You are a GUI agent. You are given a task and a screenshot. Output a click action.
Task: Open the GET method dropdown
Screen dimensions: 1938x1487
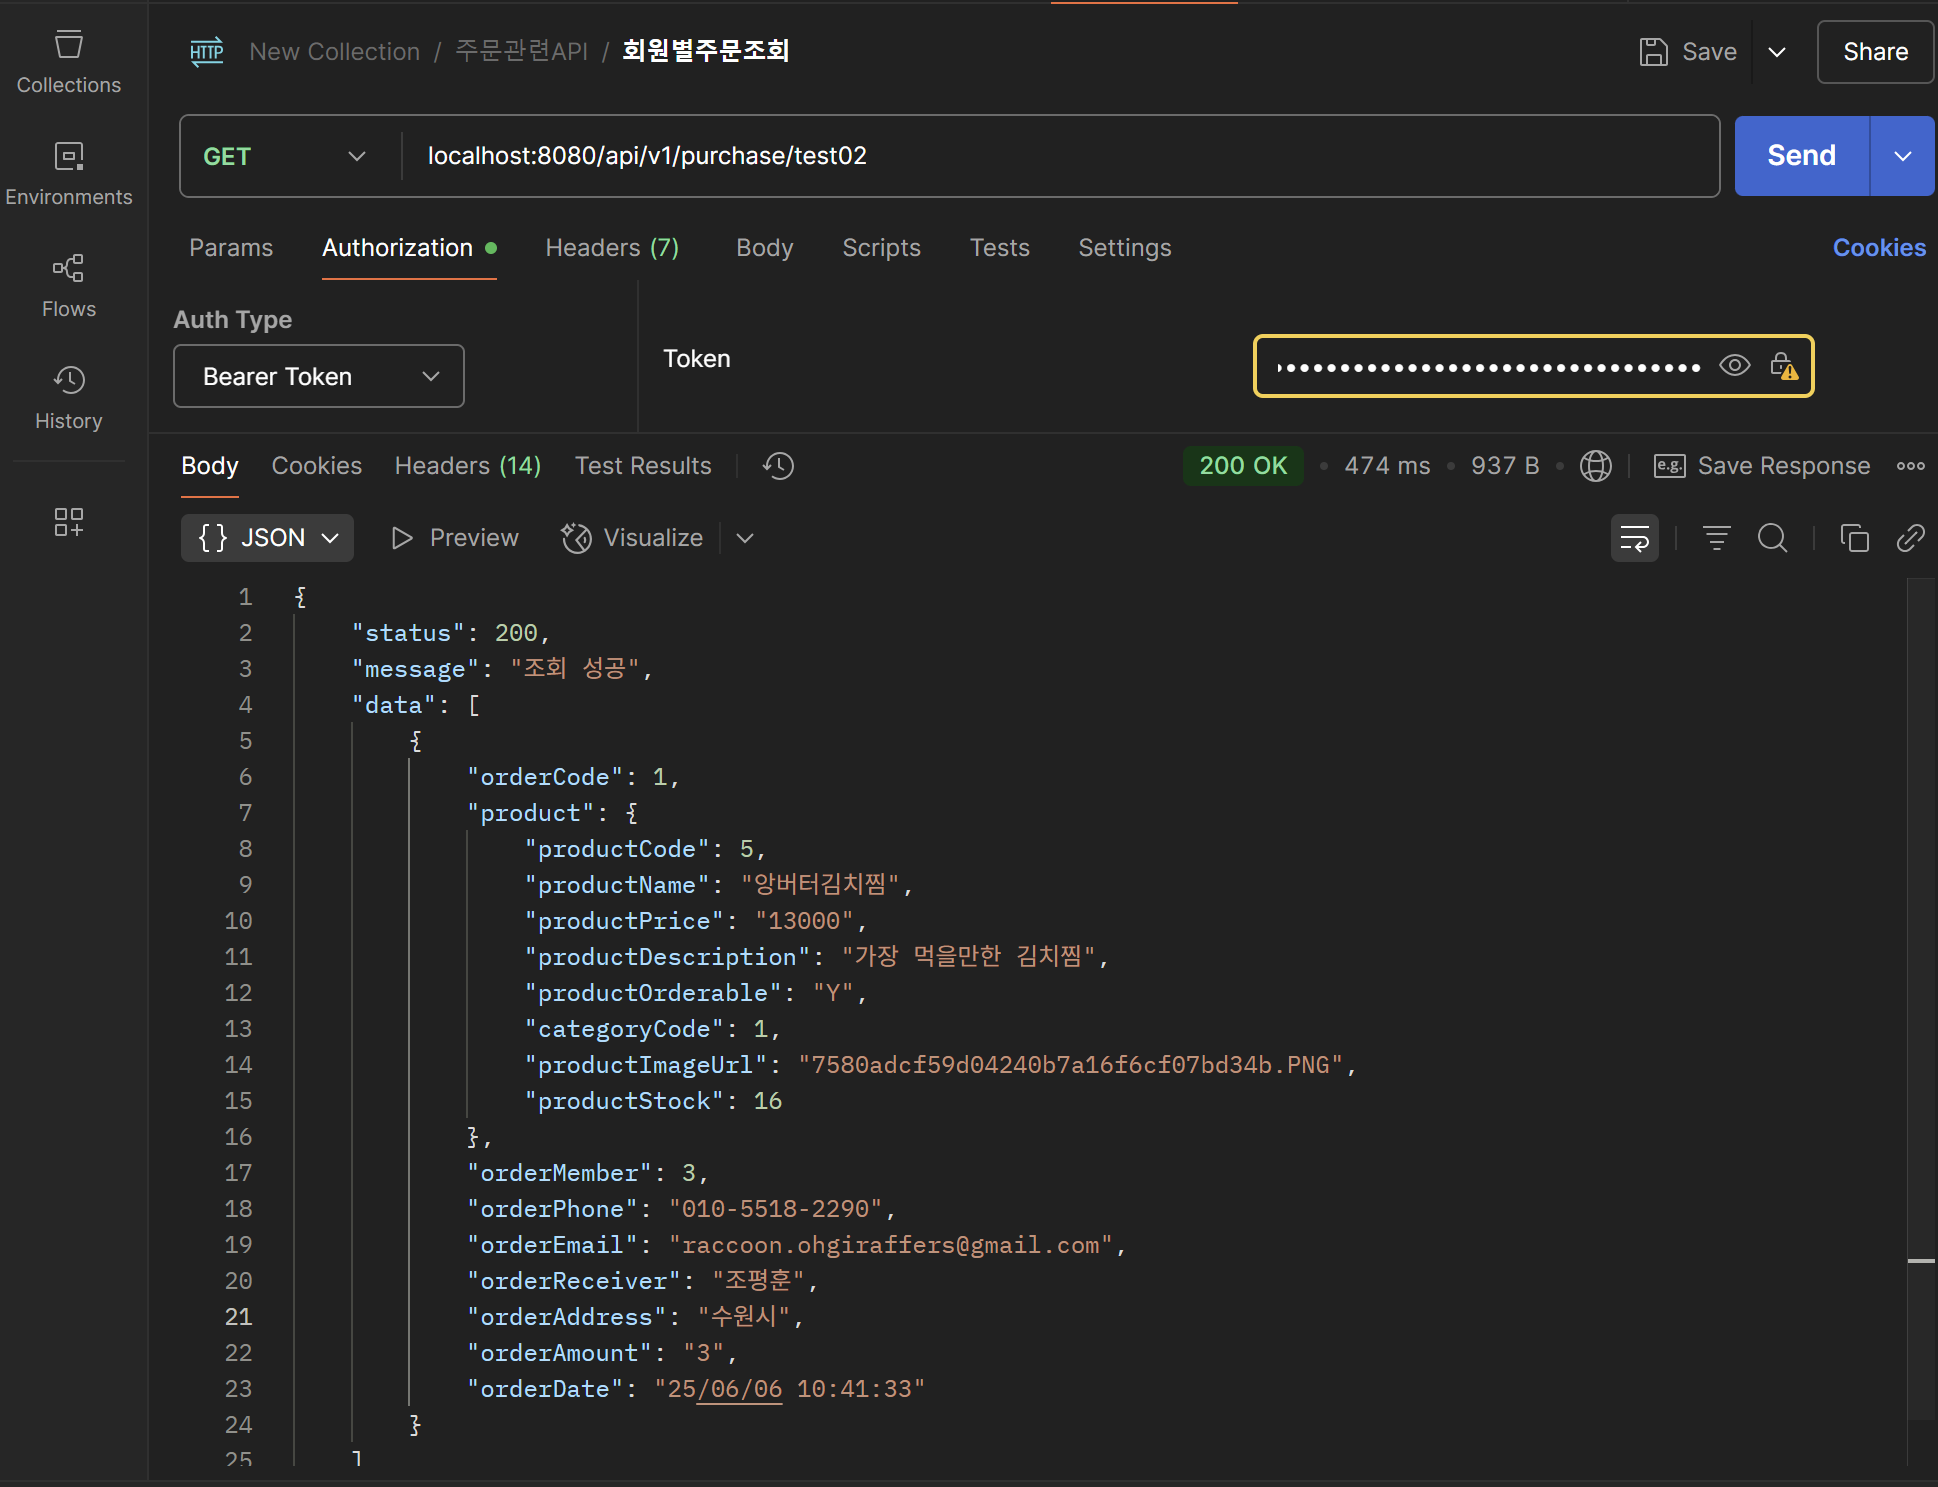(286, 157)
